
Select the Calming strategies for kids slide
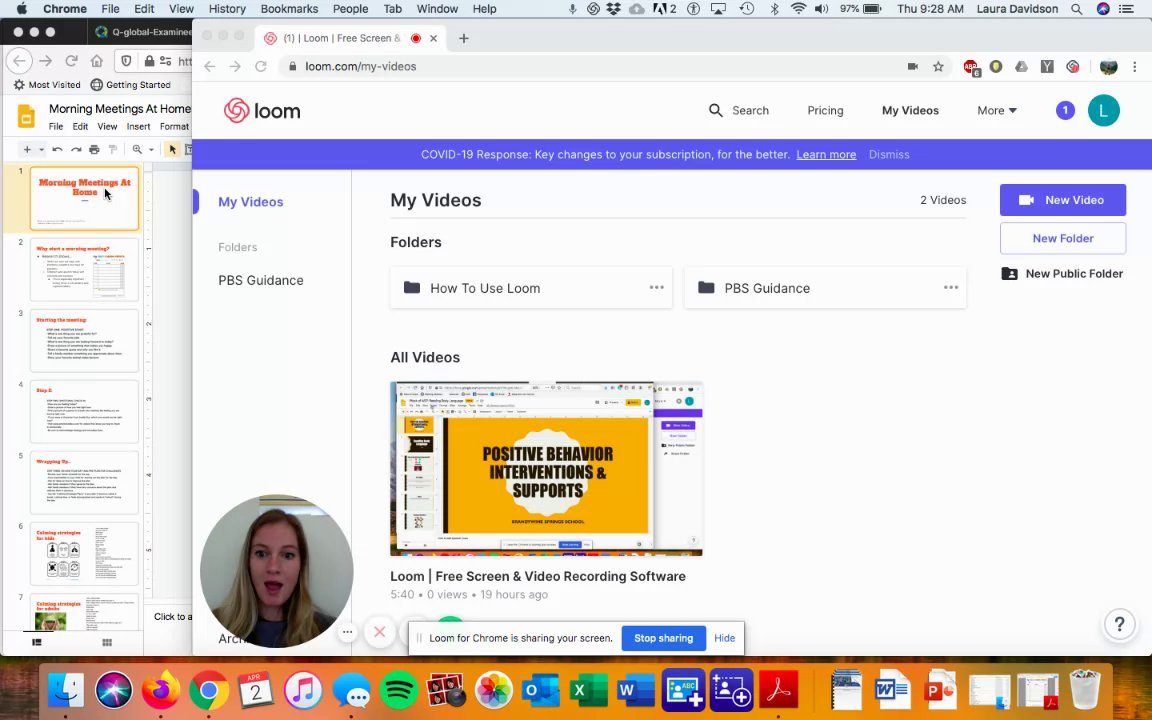[84, 554]
